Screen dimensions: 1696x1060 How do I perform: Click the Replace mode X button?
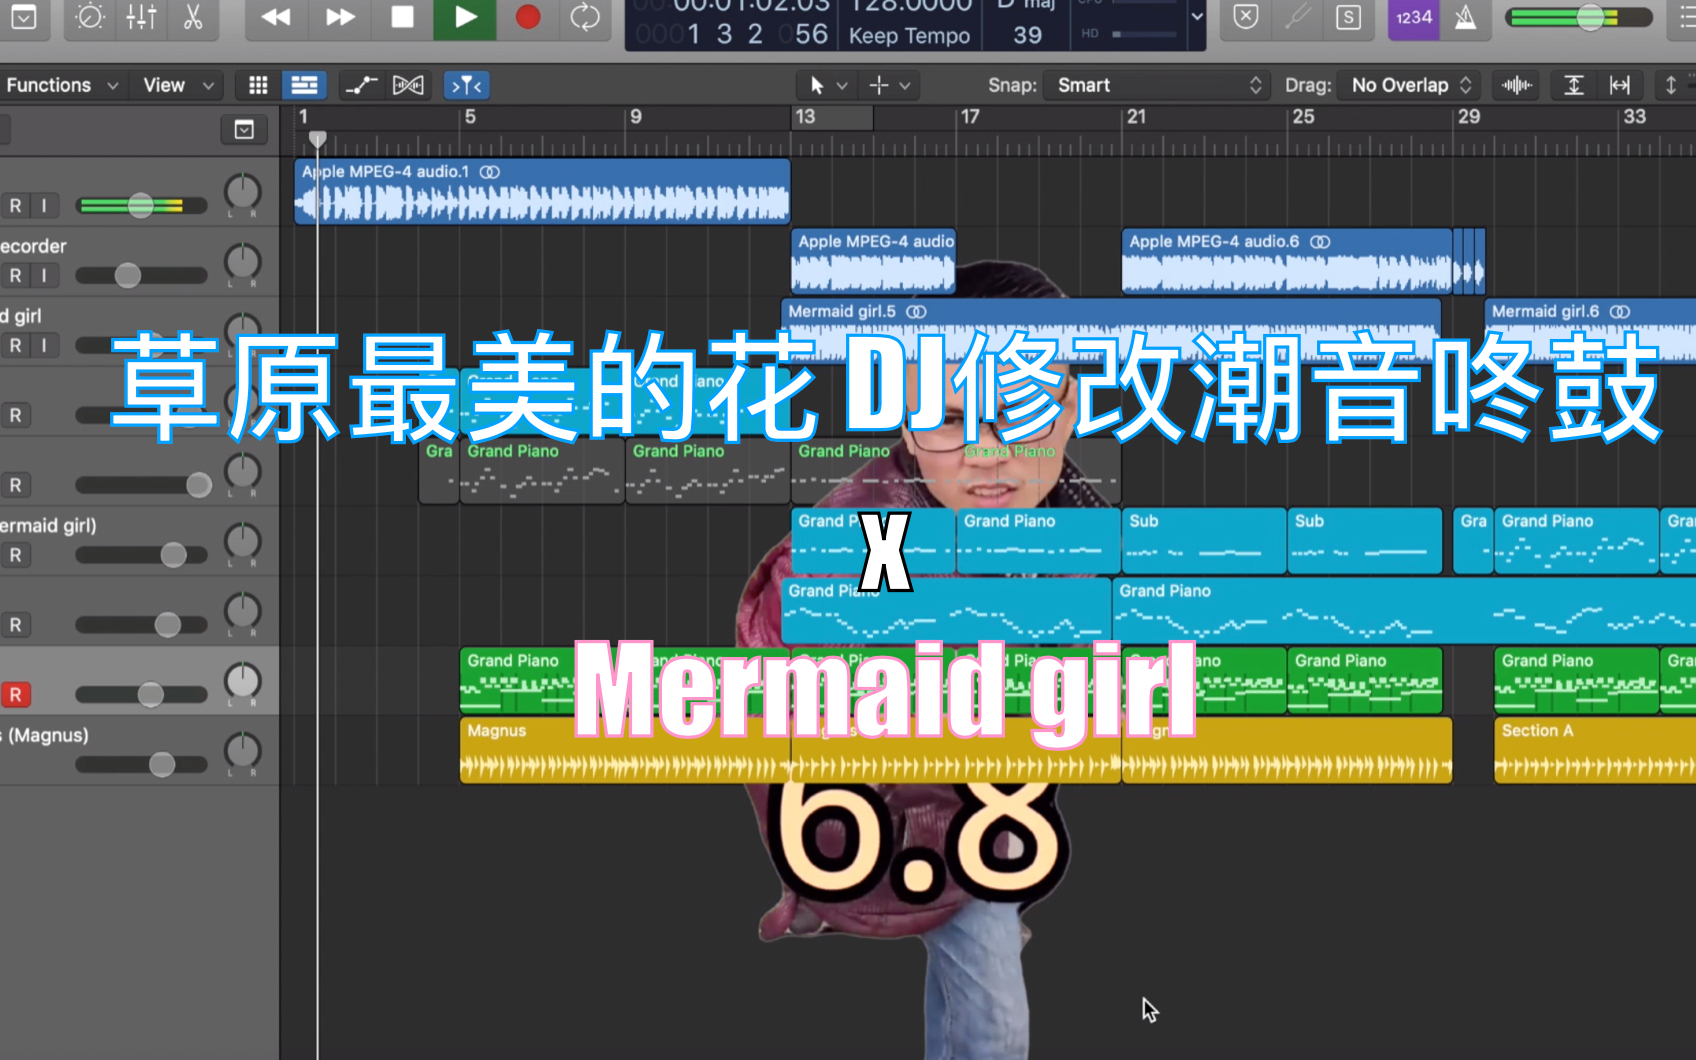(x=1246, y=17)
